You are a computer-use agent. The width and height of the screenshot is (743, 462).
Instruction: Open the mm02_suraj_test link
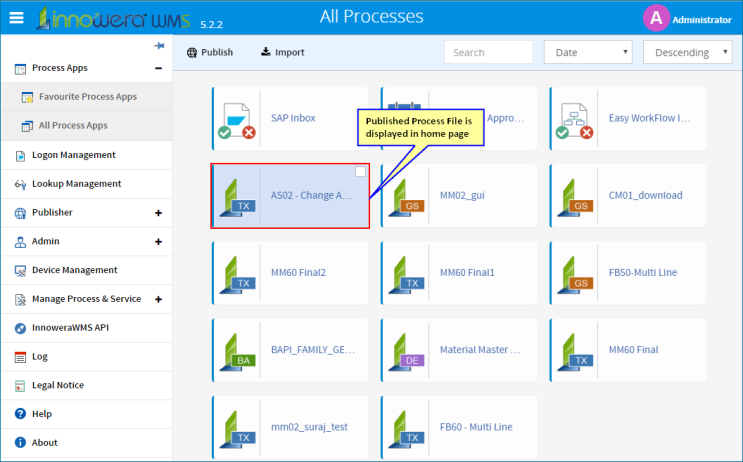pos(309,427)
